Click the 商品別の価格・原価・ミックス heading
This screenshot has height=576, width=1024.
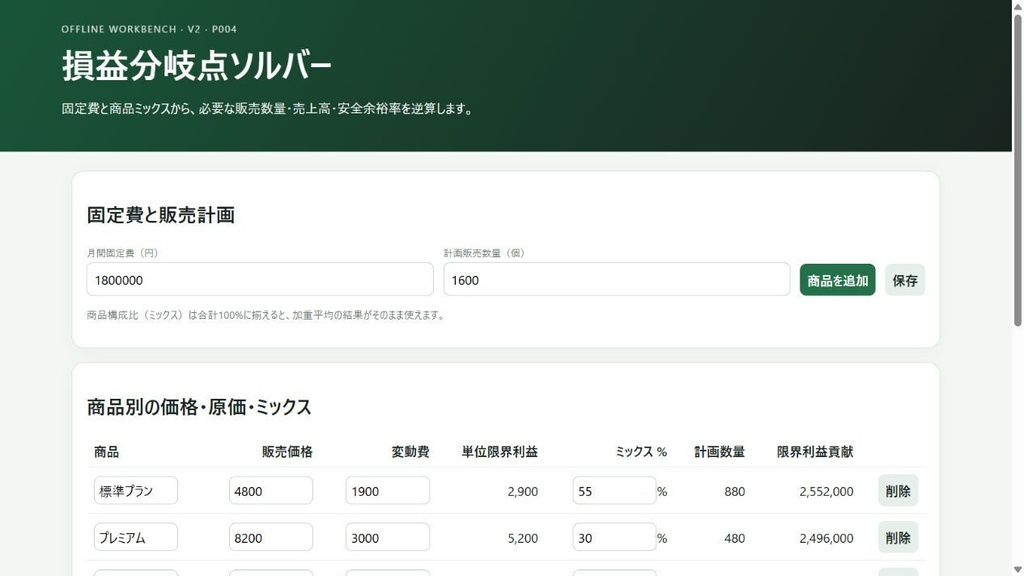(199, 407)
